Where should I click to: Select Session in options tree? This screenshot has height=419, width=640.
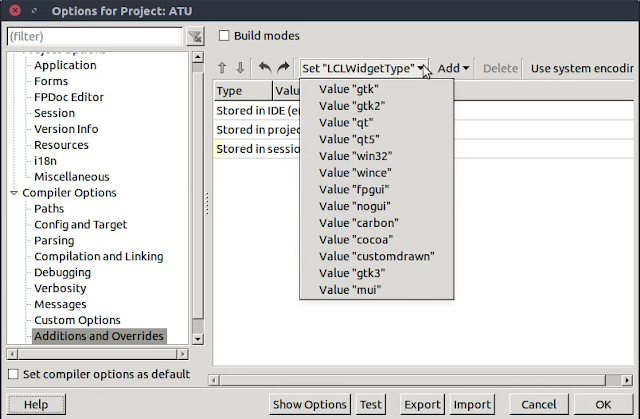[55, 113]
